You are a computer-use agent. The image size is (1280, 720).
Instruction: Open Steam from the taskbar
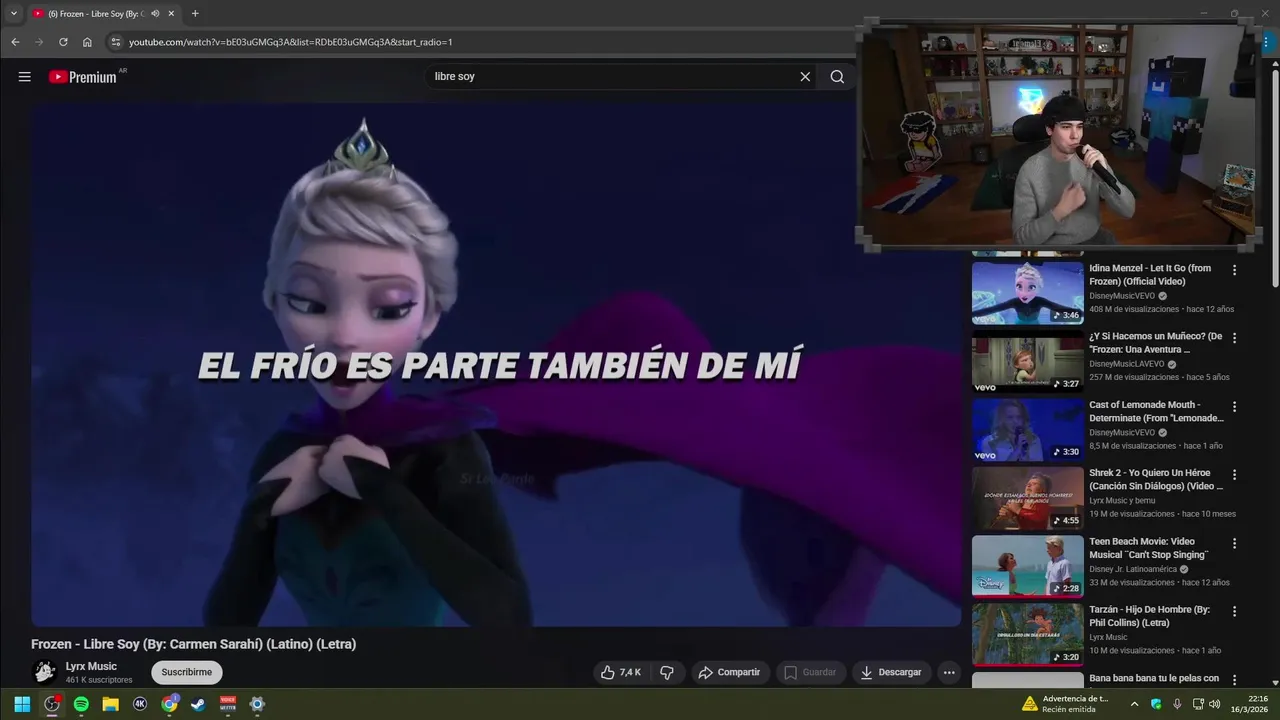(x=199, y=704)
